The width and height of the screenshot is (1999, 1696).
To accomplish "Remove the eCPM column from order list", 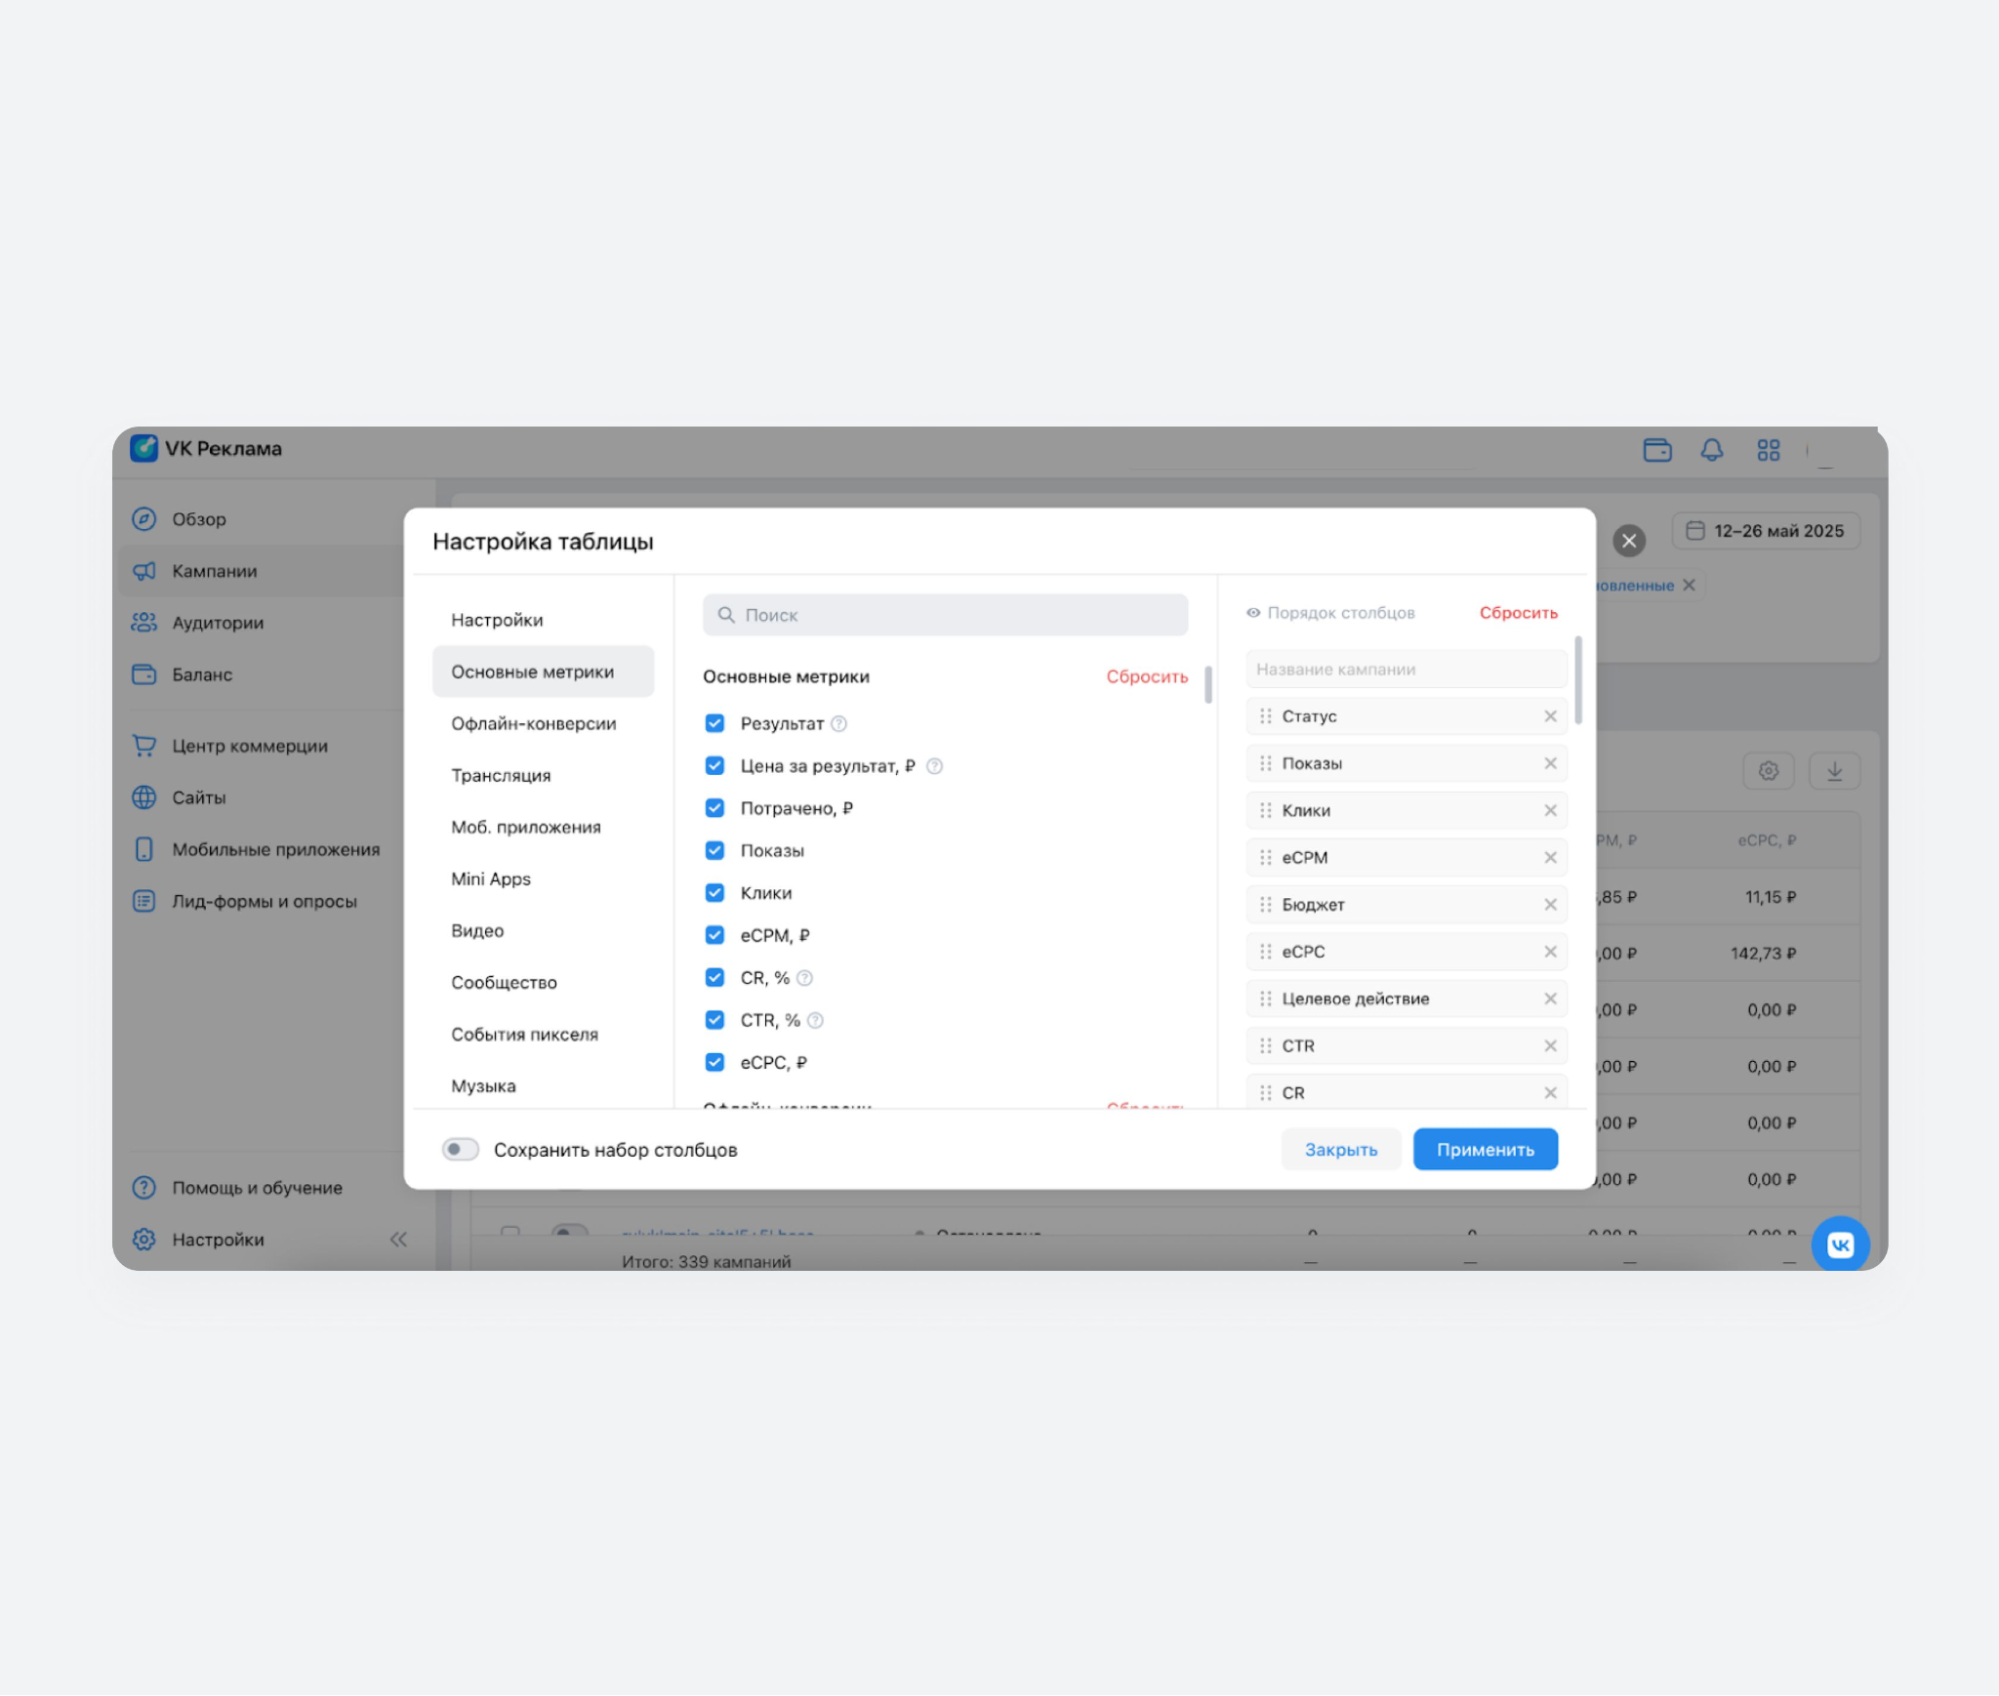I will [1550, 857].
